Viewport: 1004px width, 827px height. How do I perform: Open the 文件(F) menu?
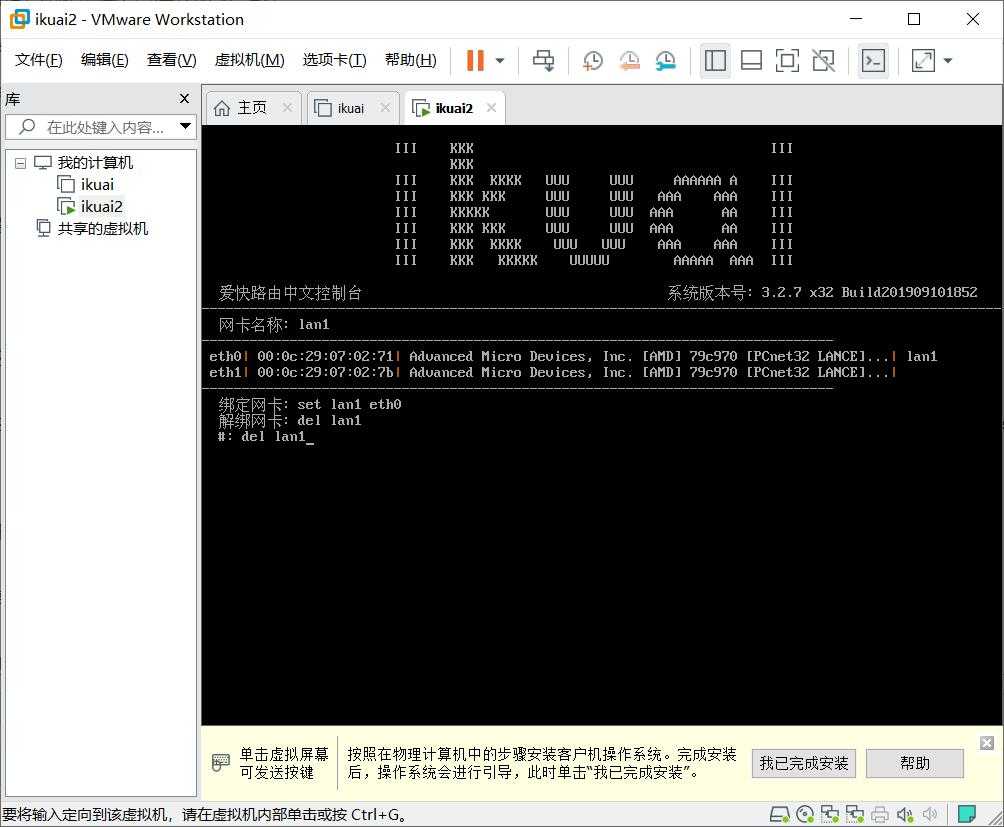pos(38,60)
